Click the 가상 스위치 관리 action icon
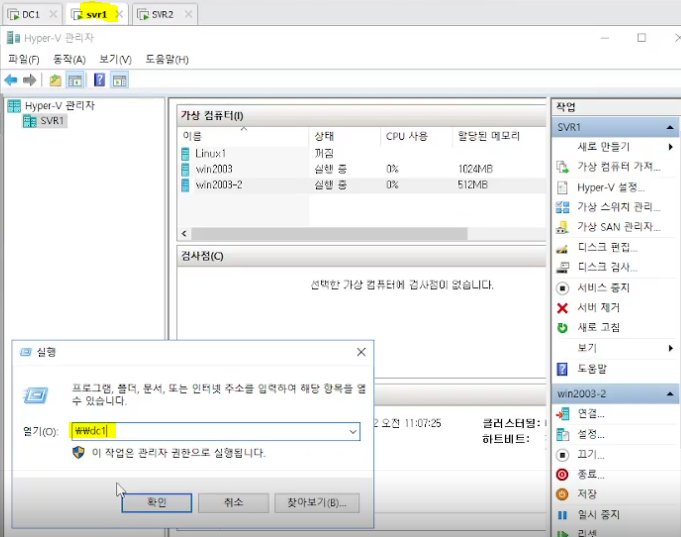The height and width of the screenshot is (537, 681). pos(562,207)
